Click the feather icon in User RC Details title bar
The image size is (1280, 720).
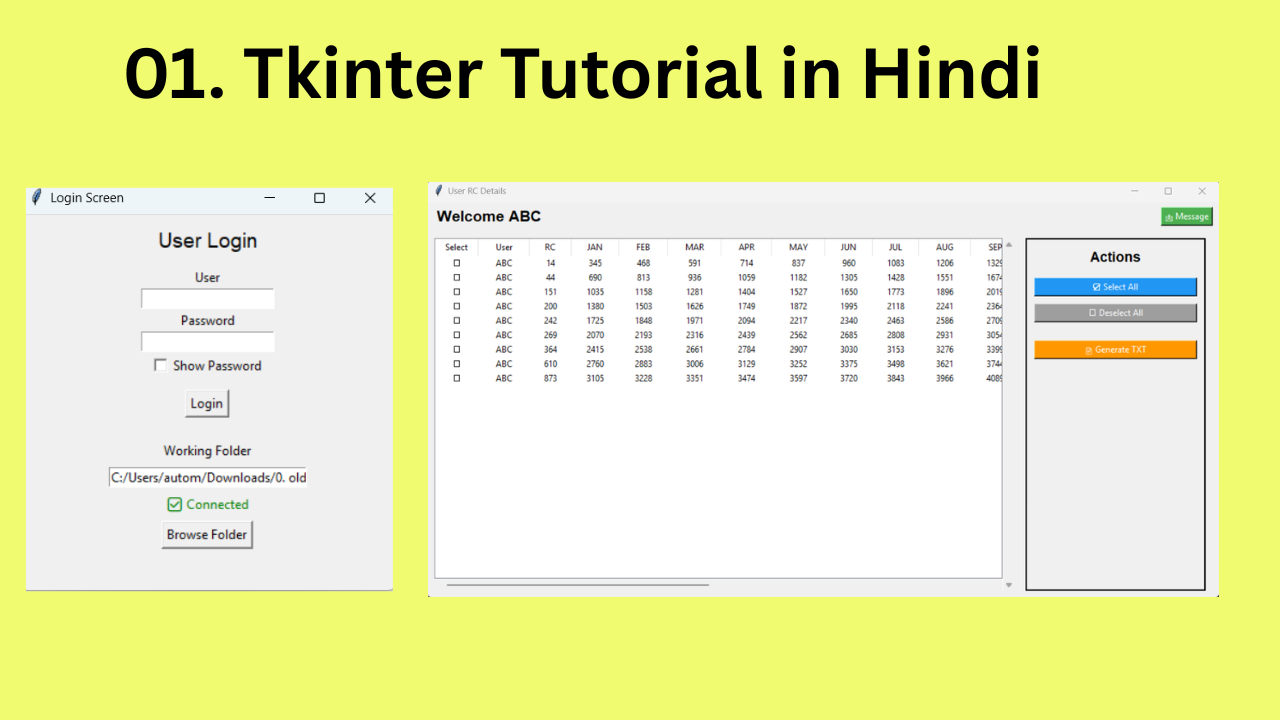438,190
